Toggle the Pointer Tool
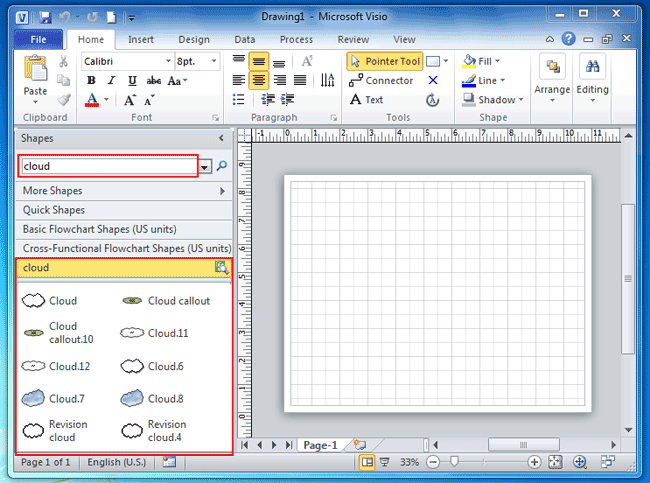This screenshot has height=483, width=650. 384,61
